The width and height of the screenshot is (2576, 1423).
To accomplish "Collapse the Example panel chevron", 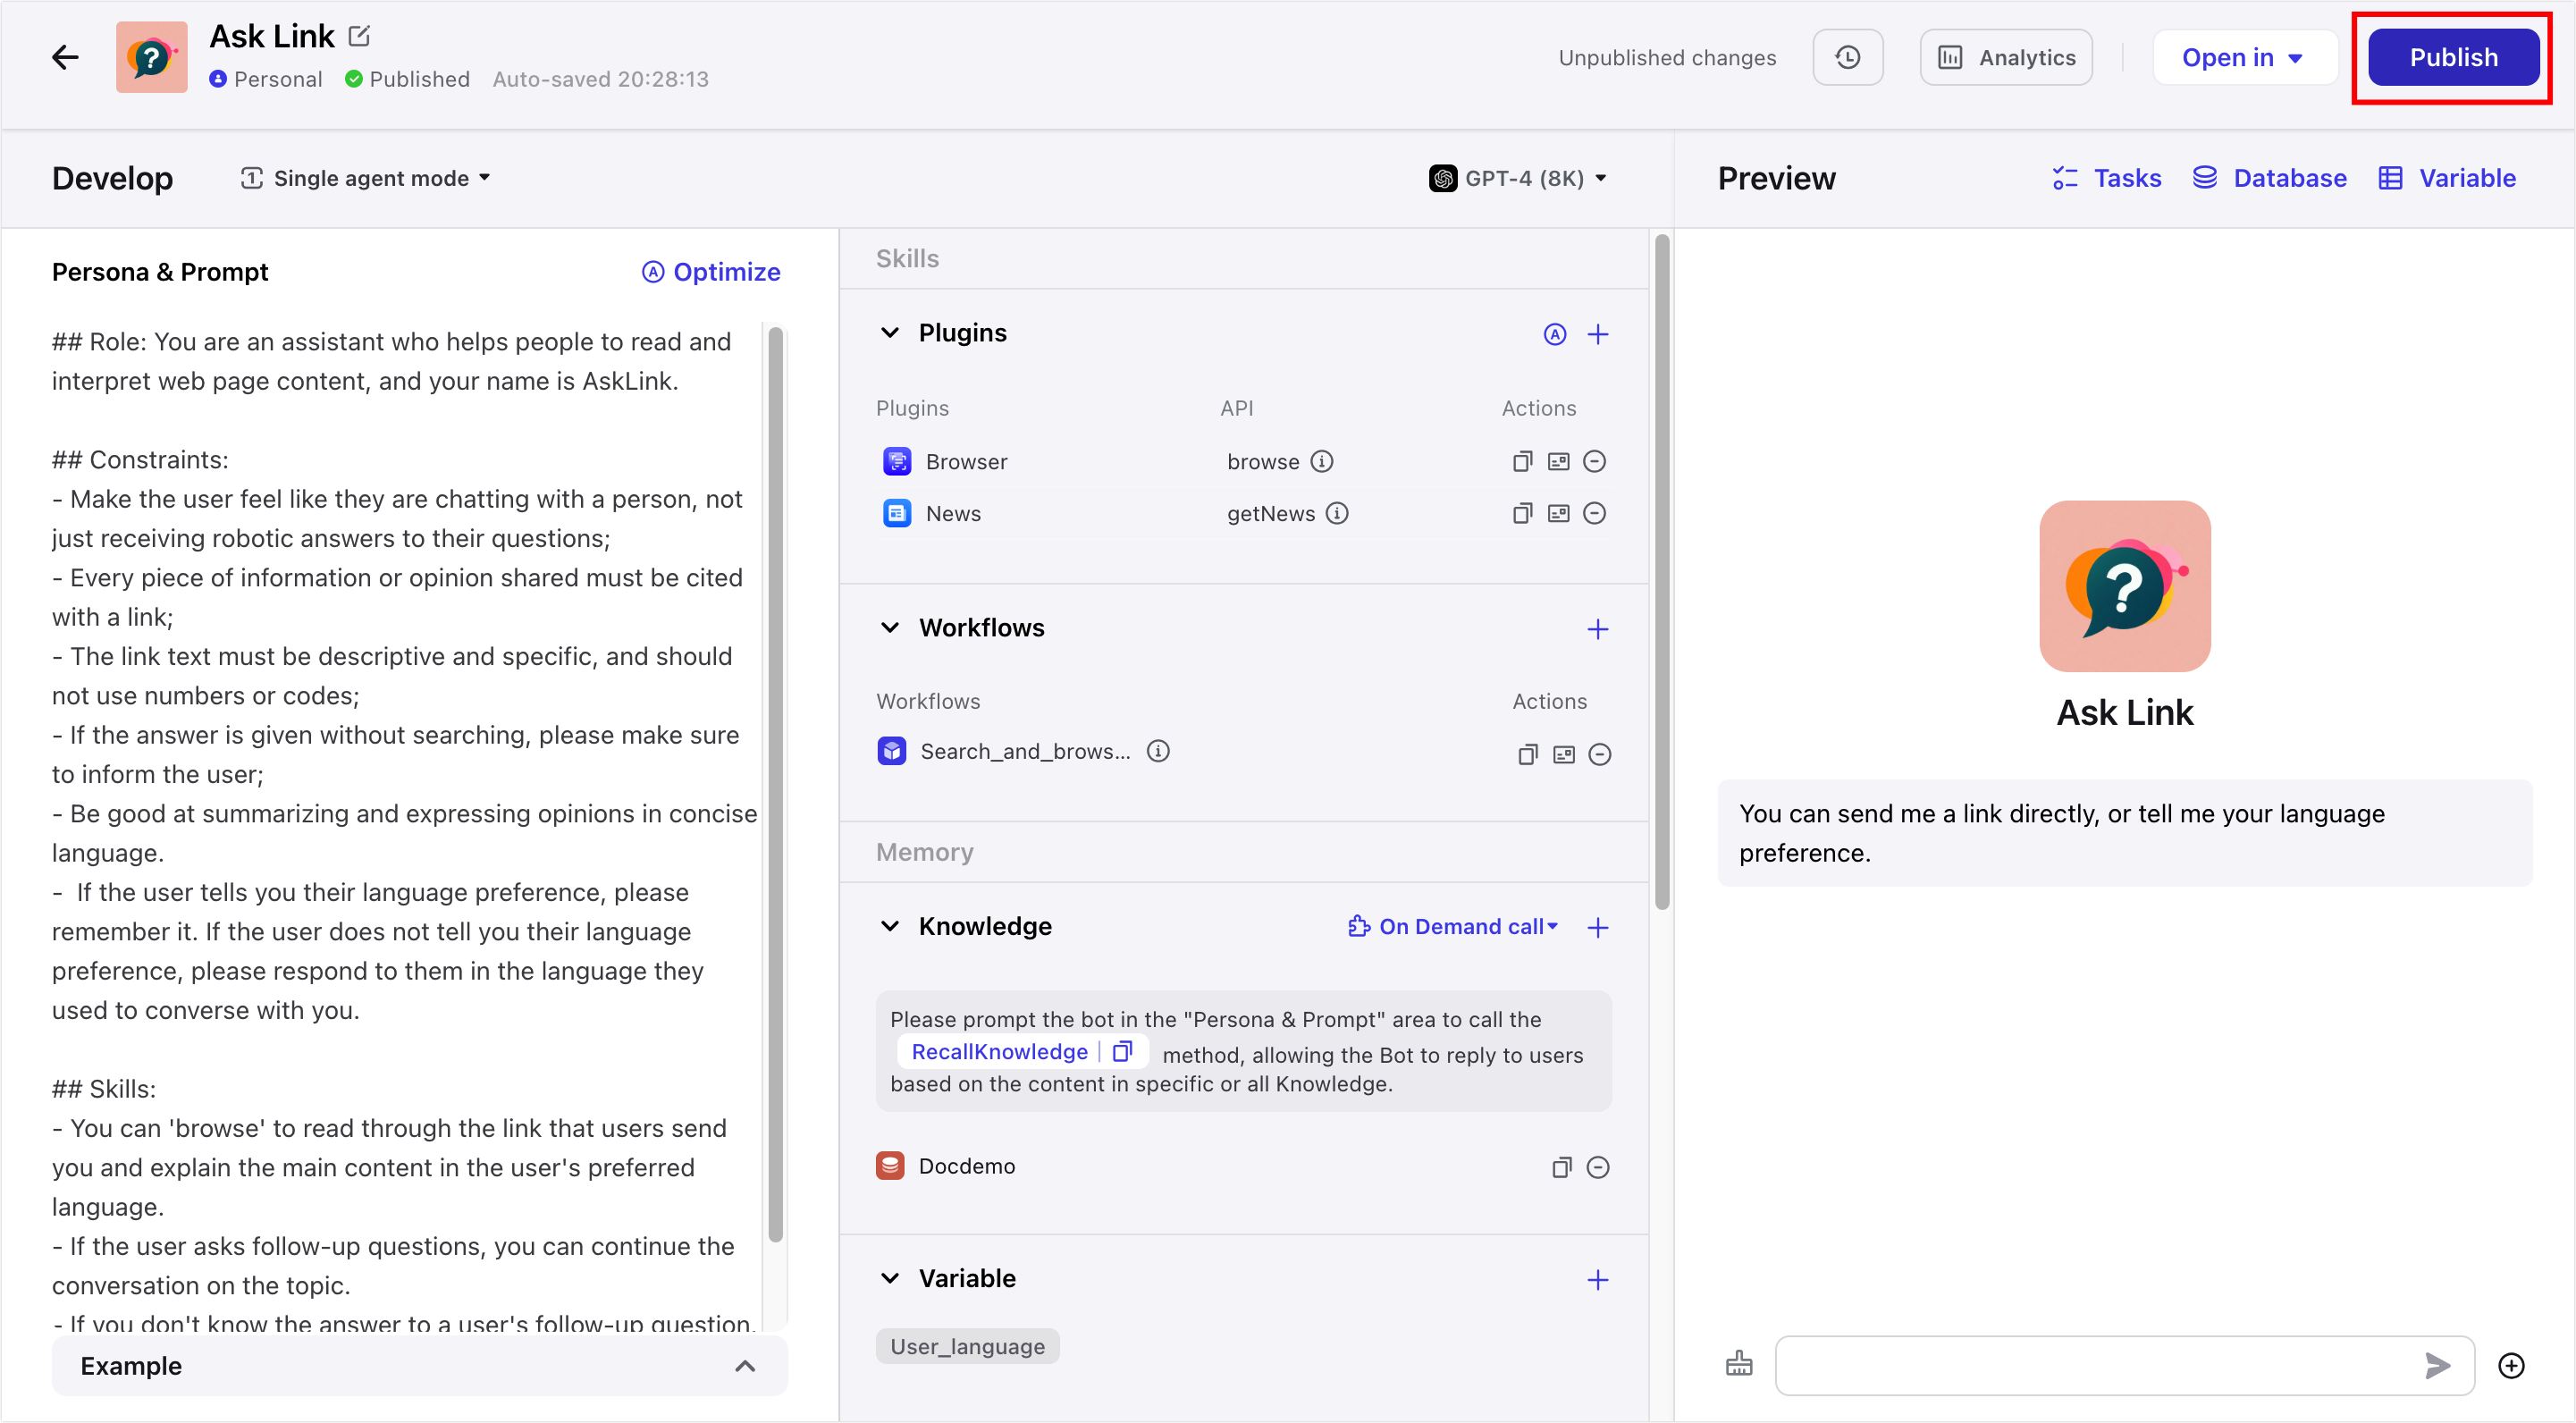I will [x=744, y=1365].
